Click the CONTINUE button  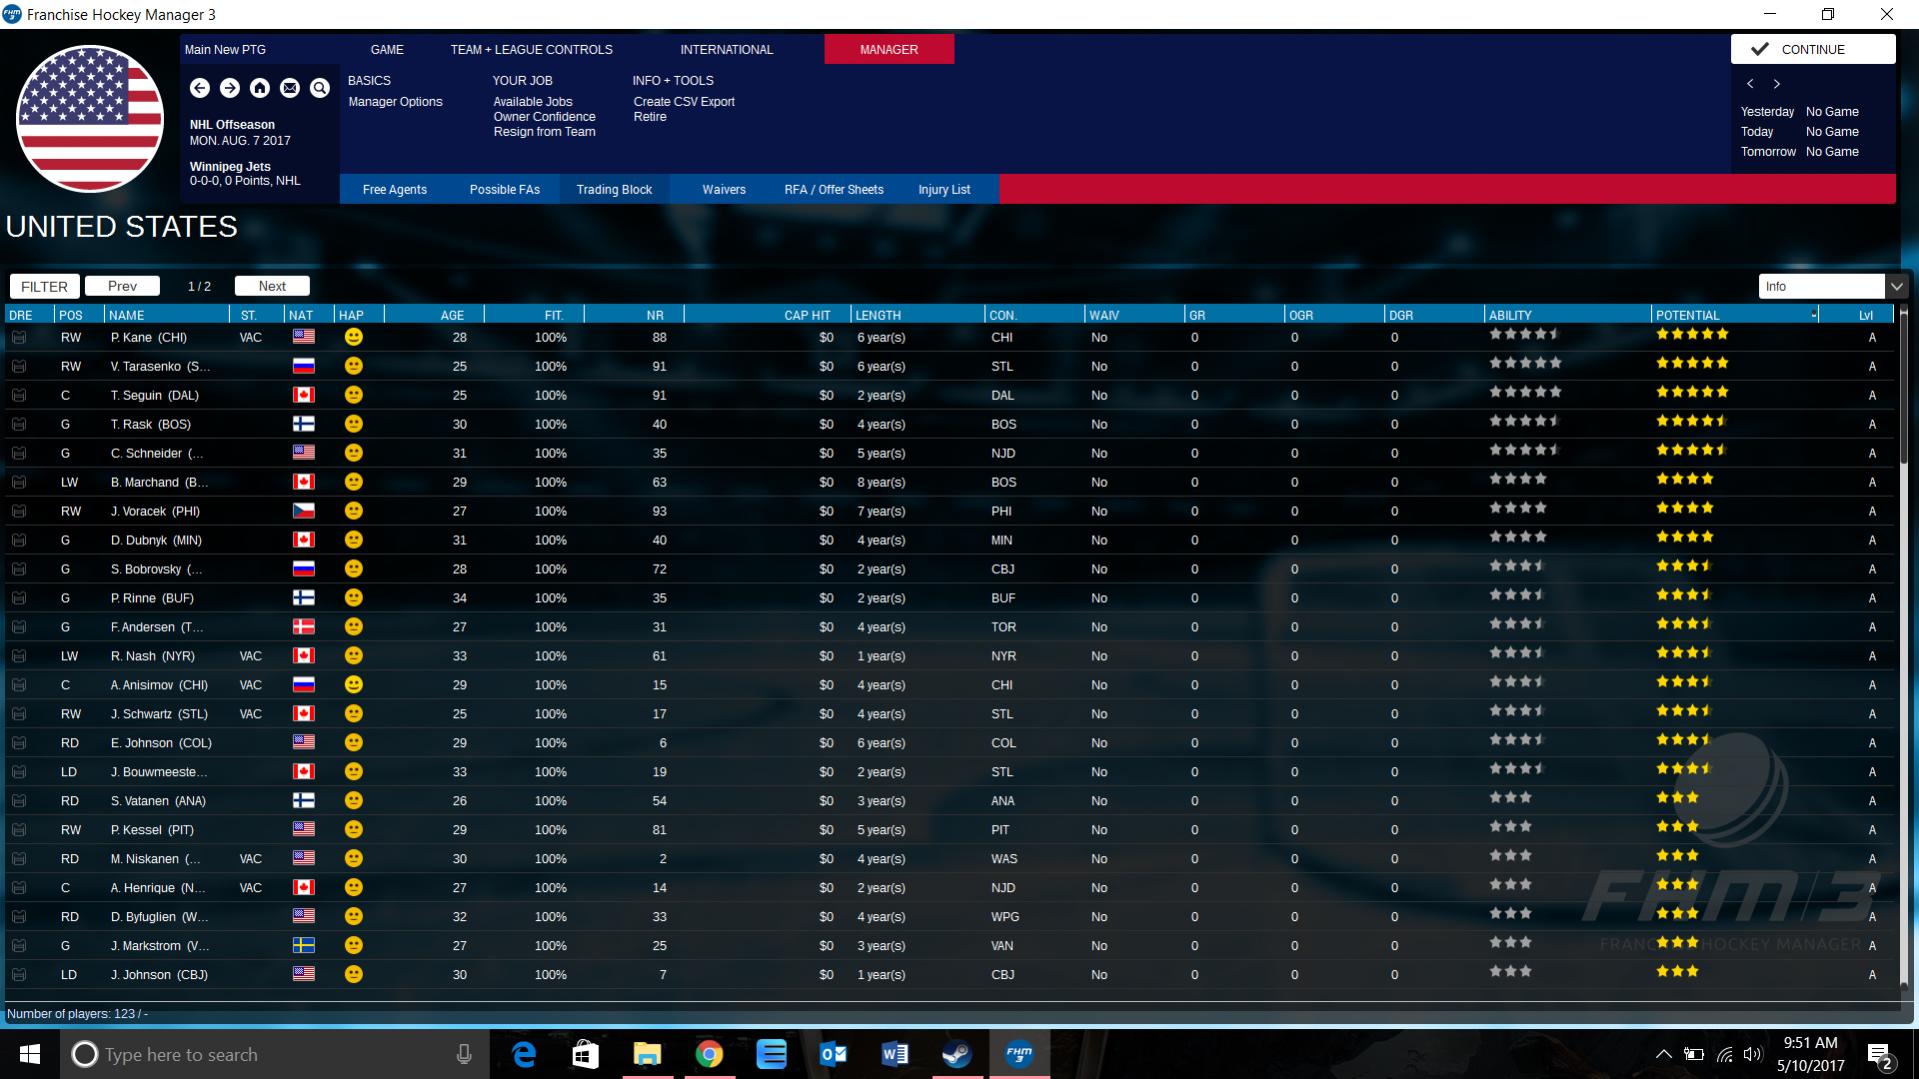click(1813, 49)
